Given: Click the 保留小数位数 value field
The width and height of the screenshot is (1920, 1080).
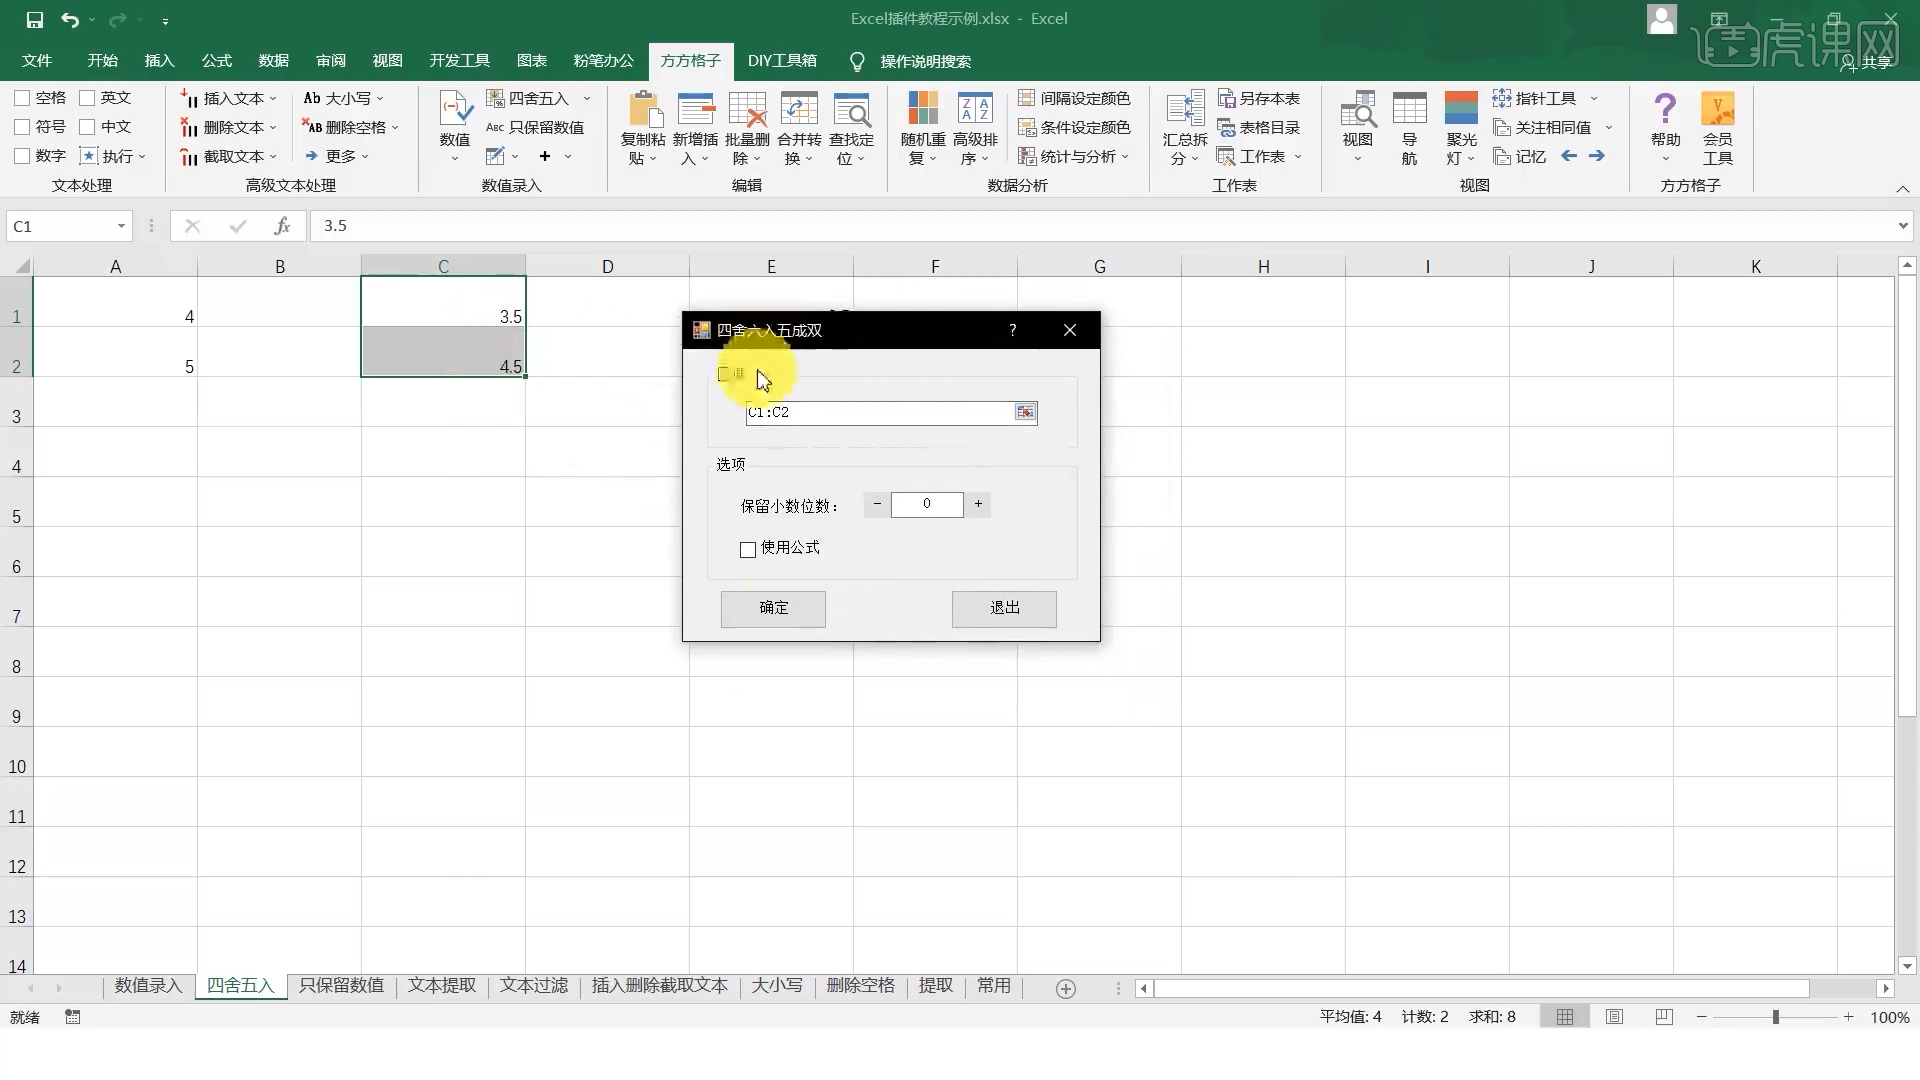Looking at the screenshot, I should (927, 504).
